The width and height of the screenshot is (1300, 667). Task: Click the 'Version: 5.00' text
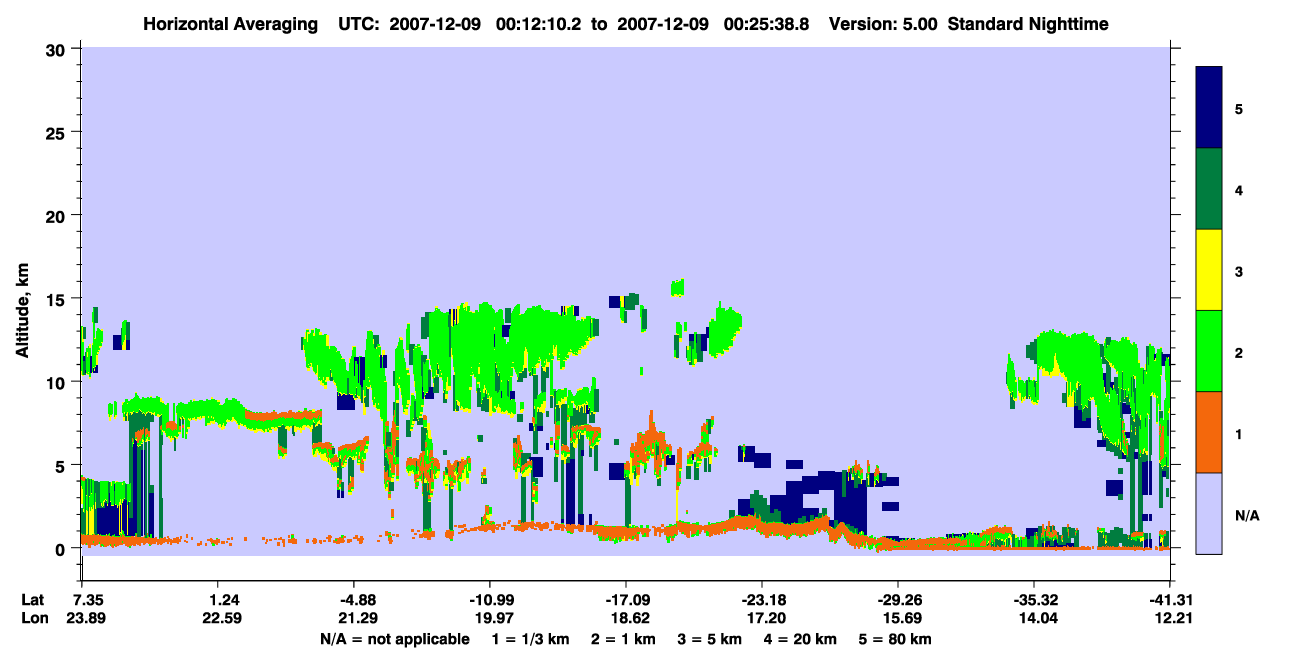tap(881, 23)
